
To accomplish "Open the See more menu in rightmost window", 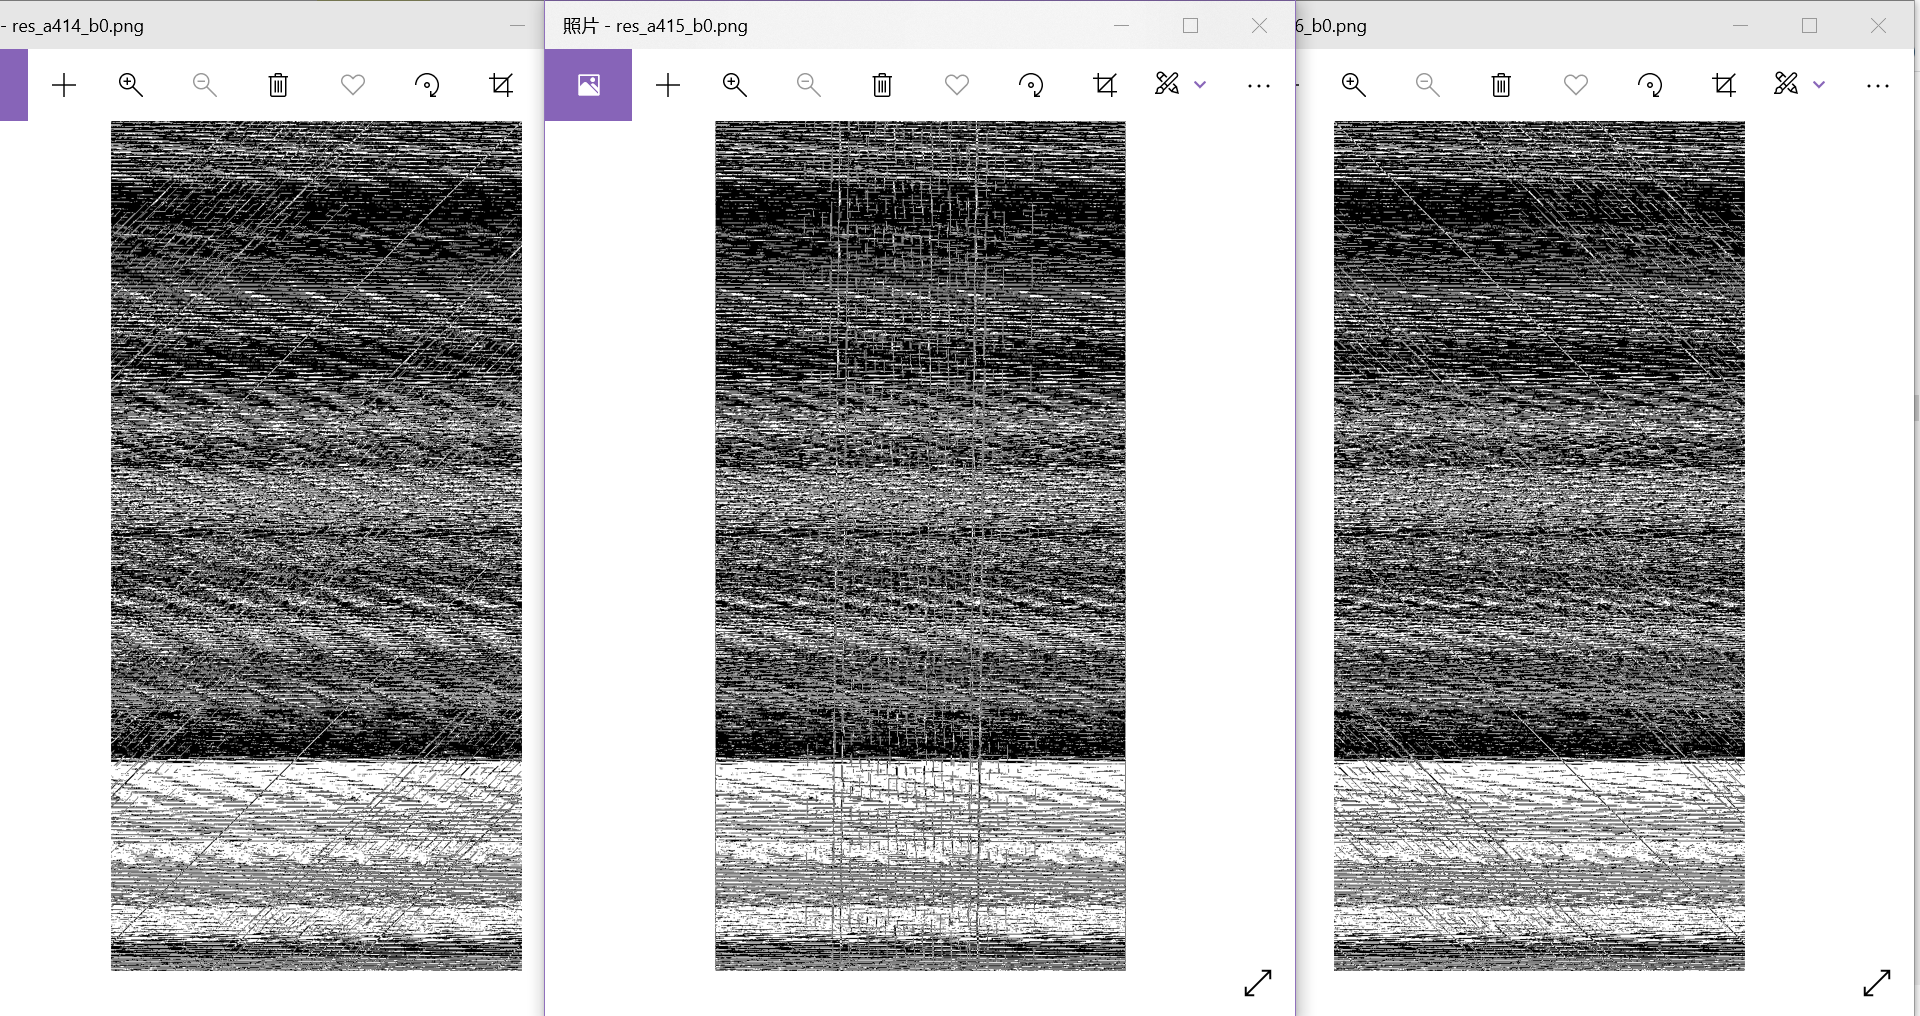I will [1878, 86].
